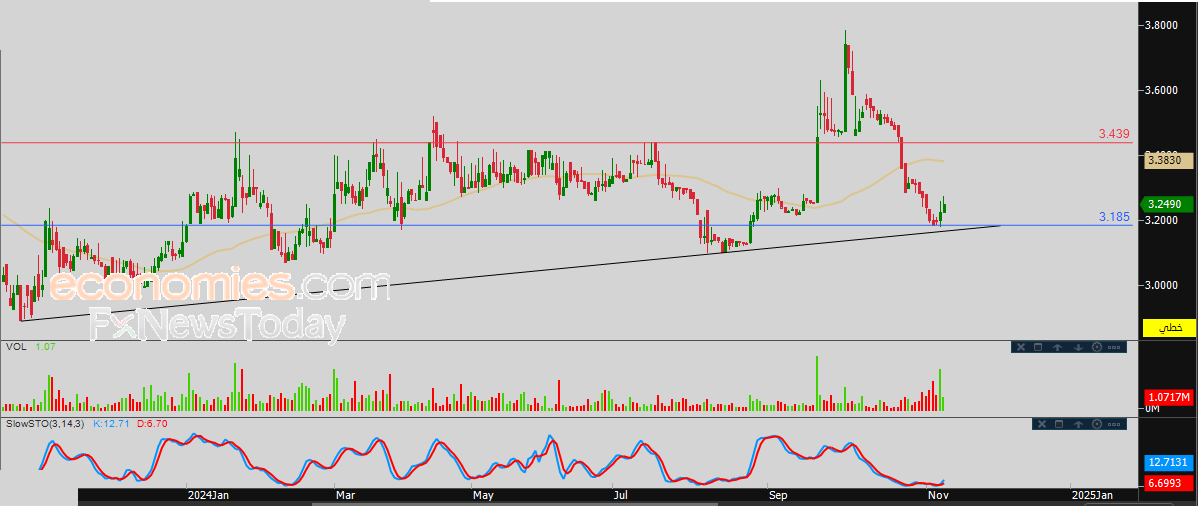Screen dimensions: 1198x506
Task: Click the red 1.0717M volume tag
Action: coord(1169,397)
